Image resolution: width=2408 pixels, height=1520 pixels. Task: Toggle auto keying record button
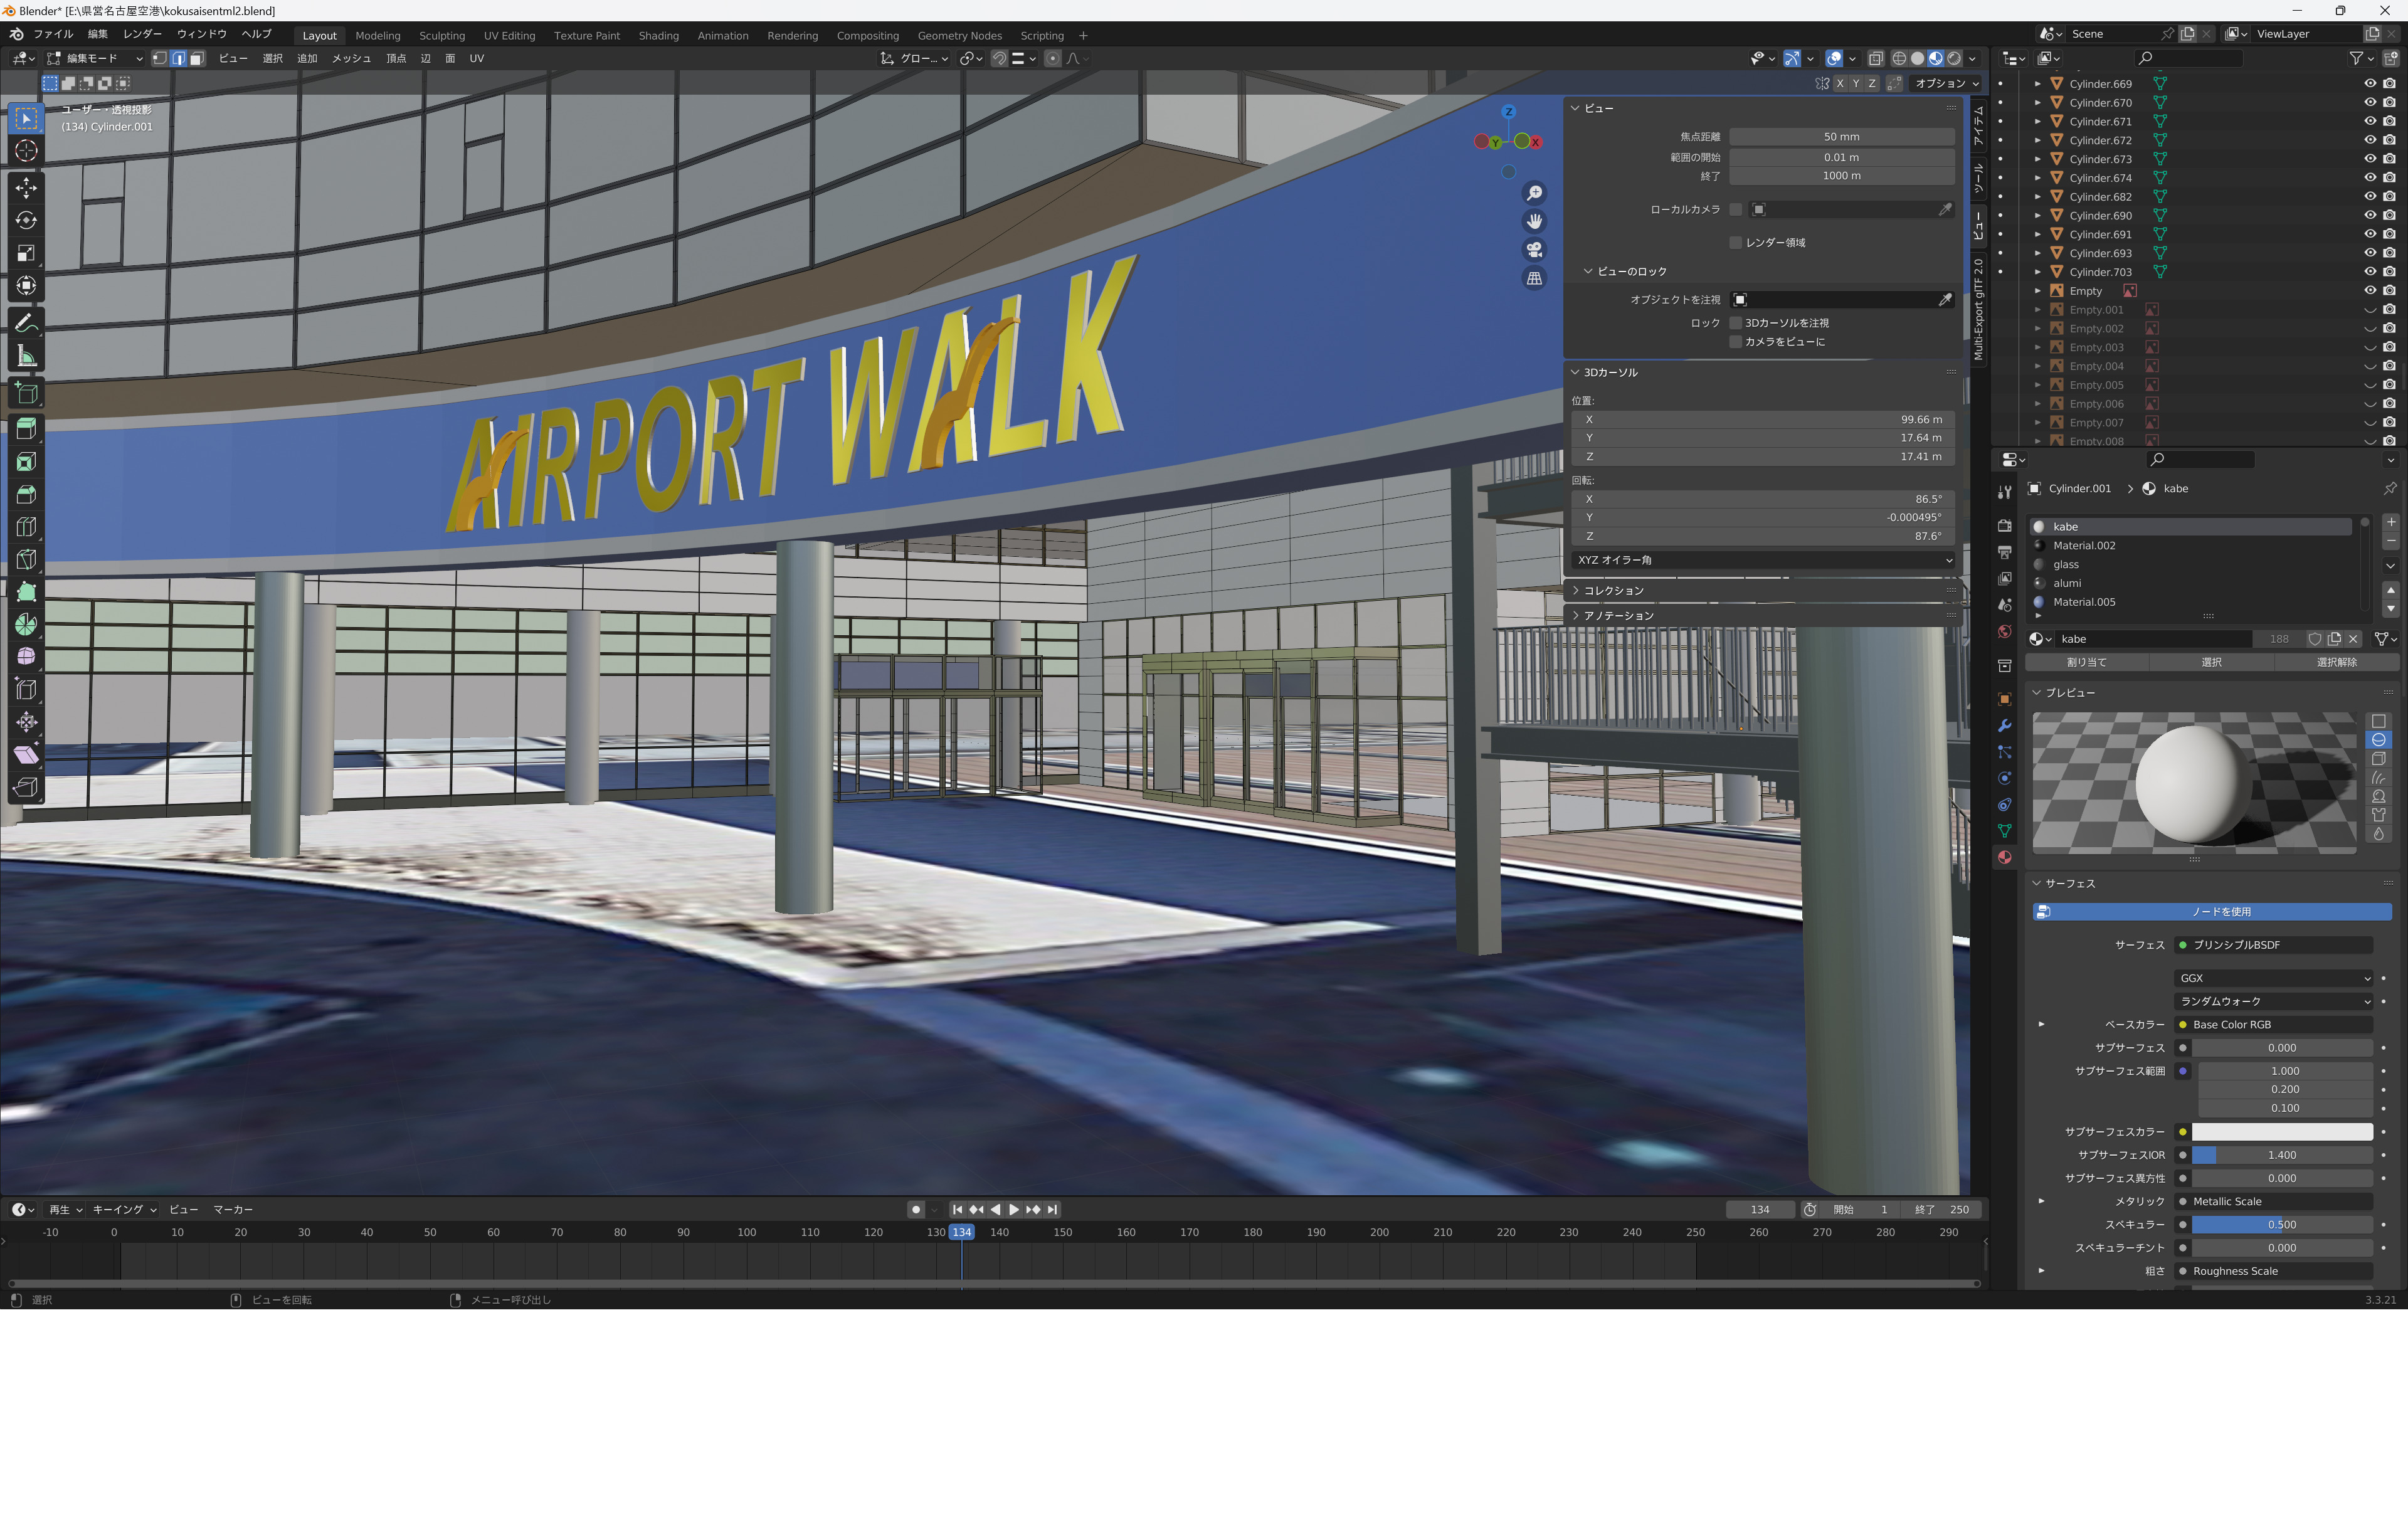915,1210
